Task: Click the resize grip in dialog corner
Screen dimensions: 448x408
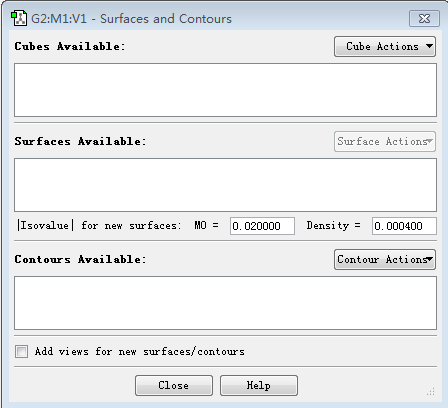Action: (x=431, y=391)
